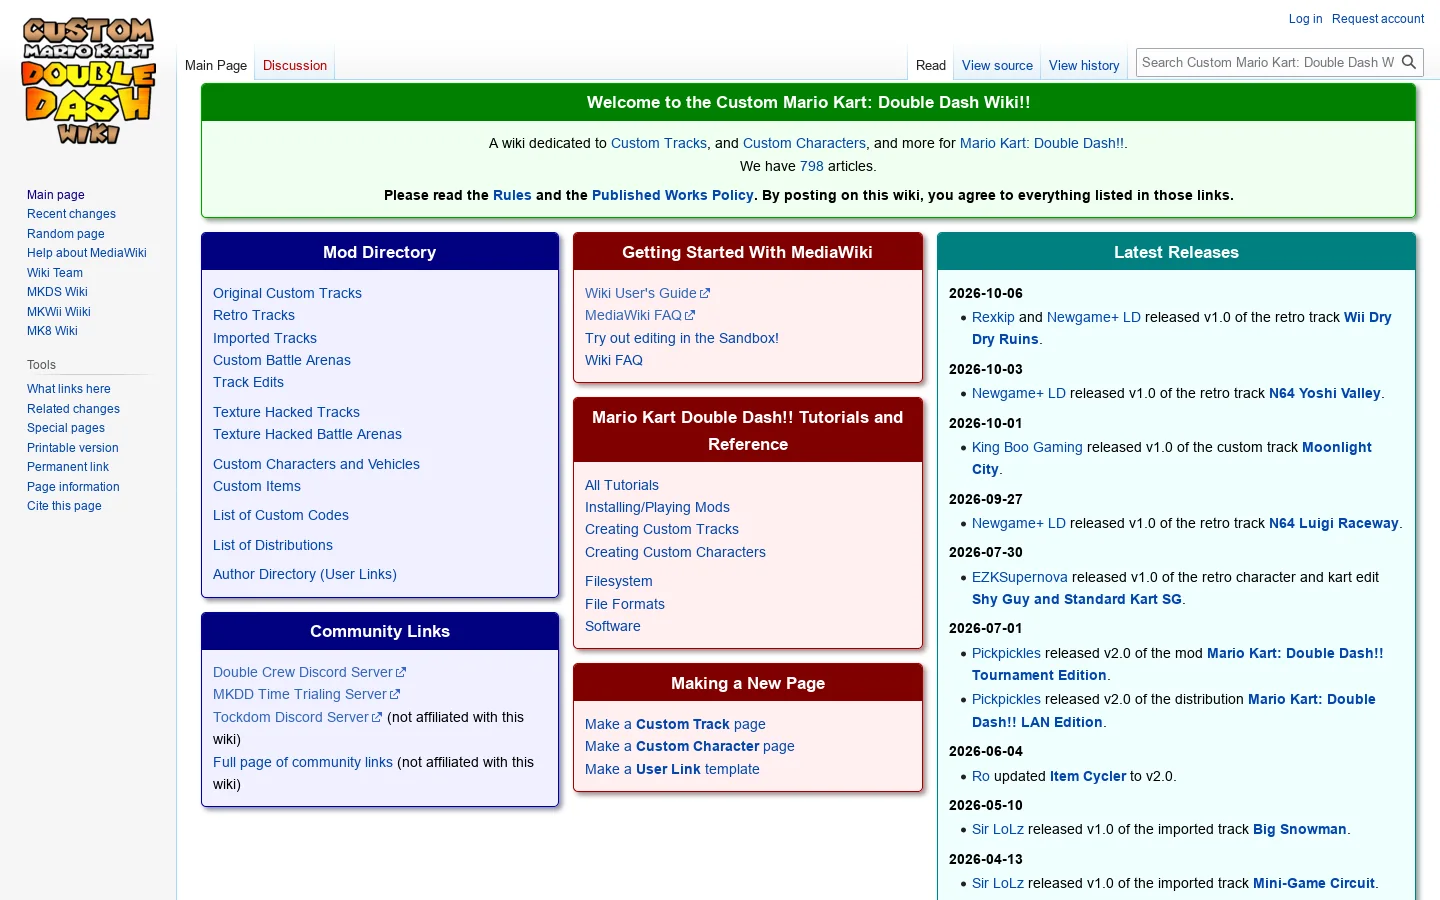Open Recent changes in the sidebar
1440x900 pixels.
click(71, 214)
